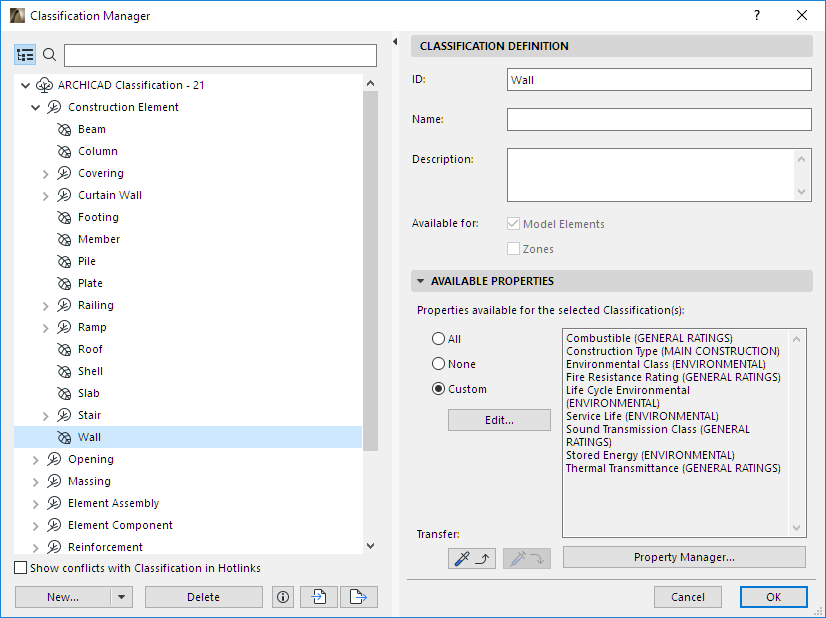Viewport: 826px width, 618px height.
Task: Click the Column leaf icon
Action: 64,152
